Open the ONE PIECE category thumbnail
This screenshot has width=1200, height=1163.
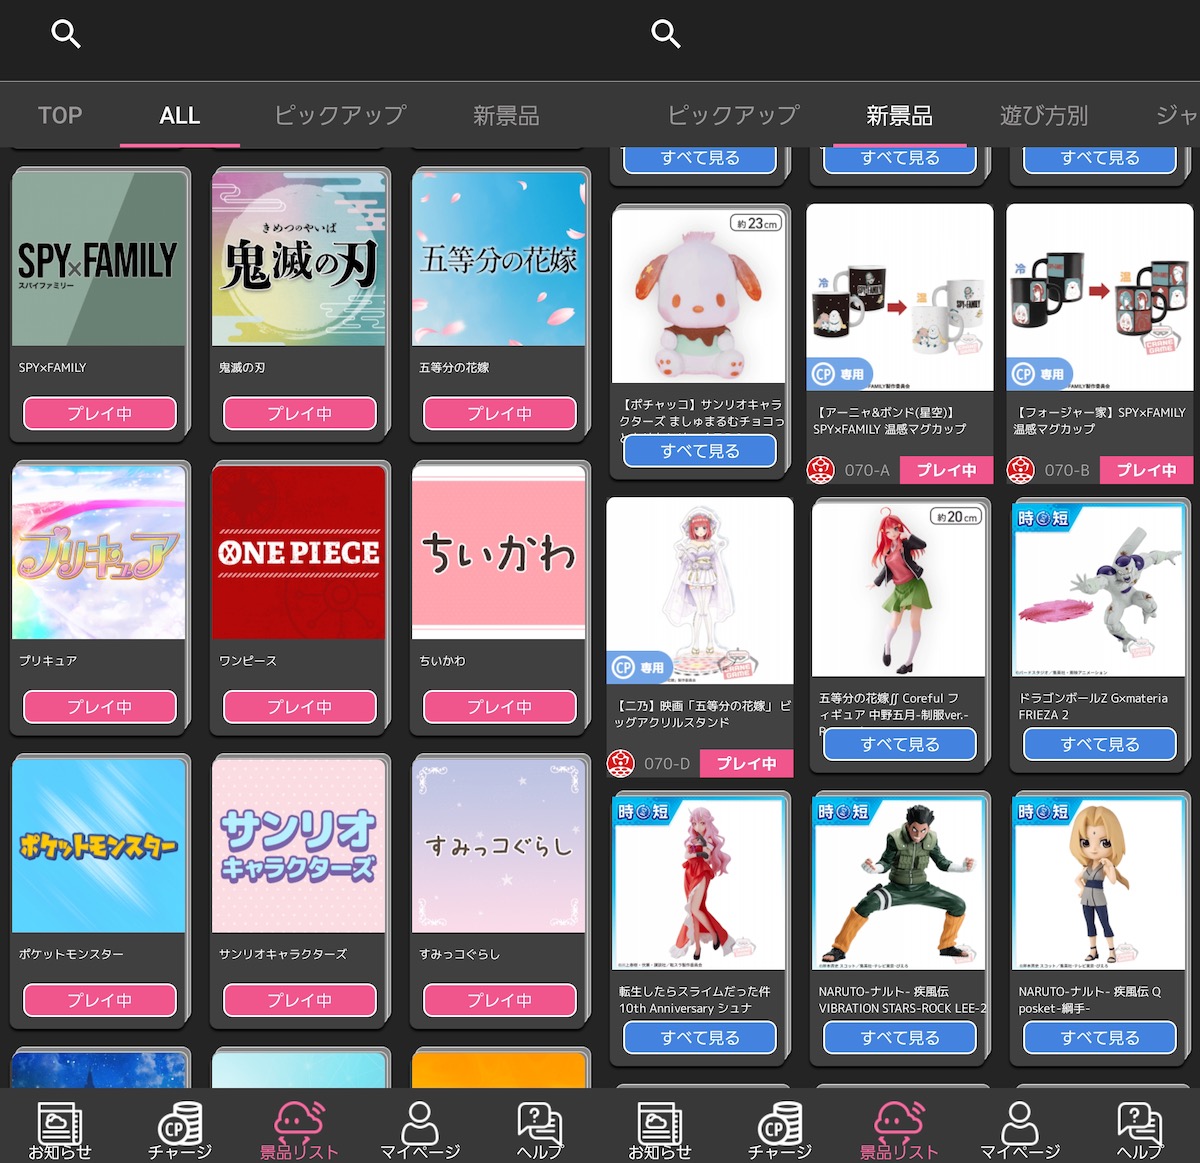[299, 552]
